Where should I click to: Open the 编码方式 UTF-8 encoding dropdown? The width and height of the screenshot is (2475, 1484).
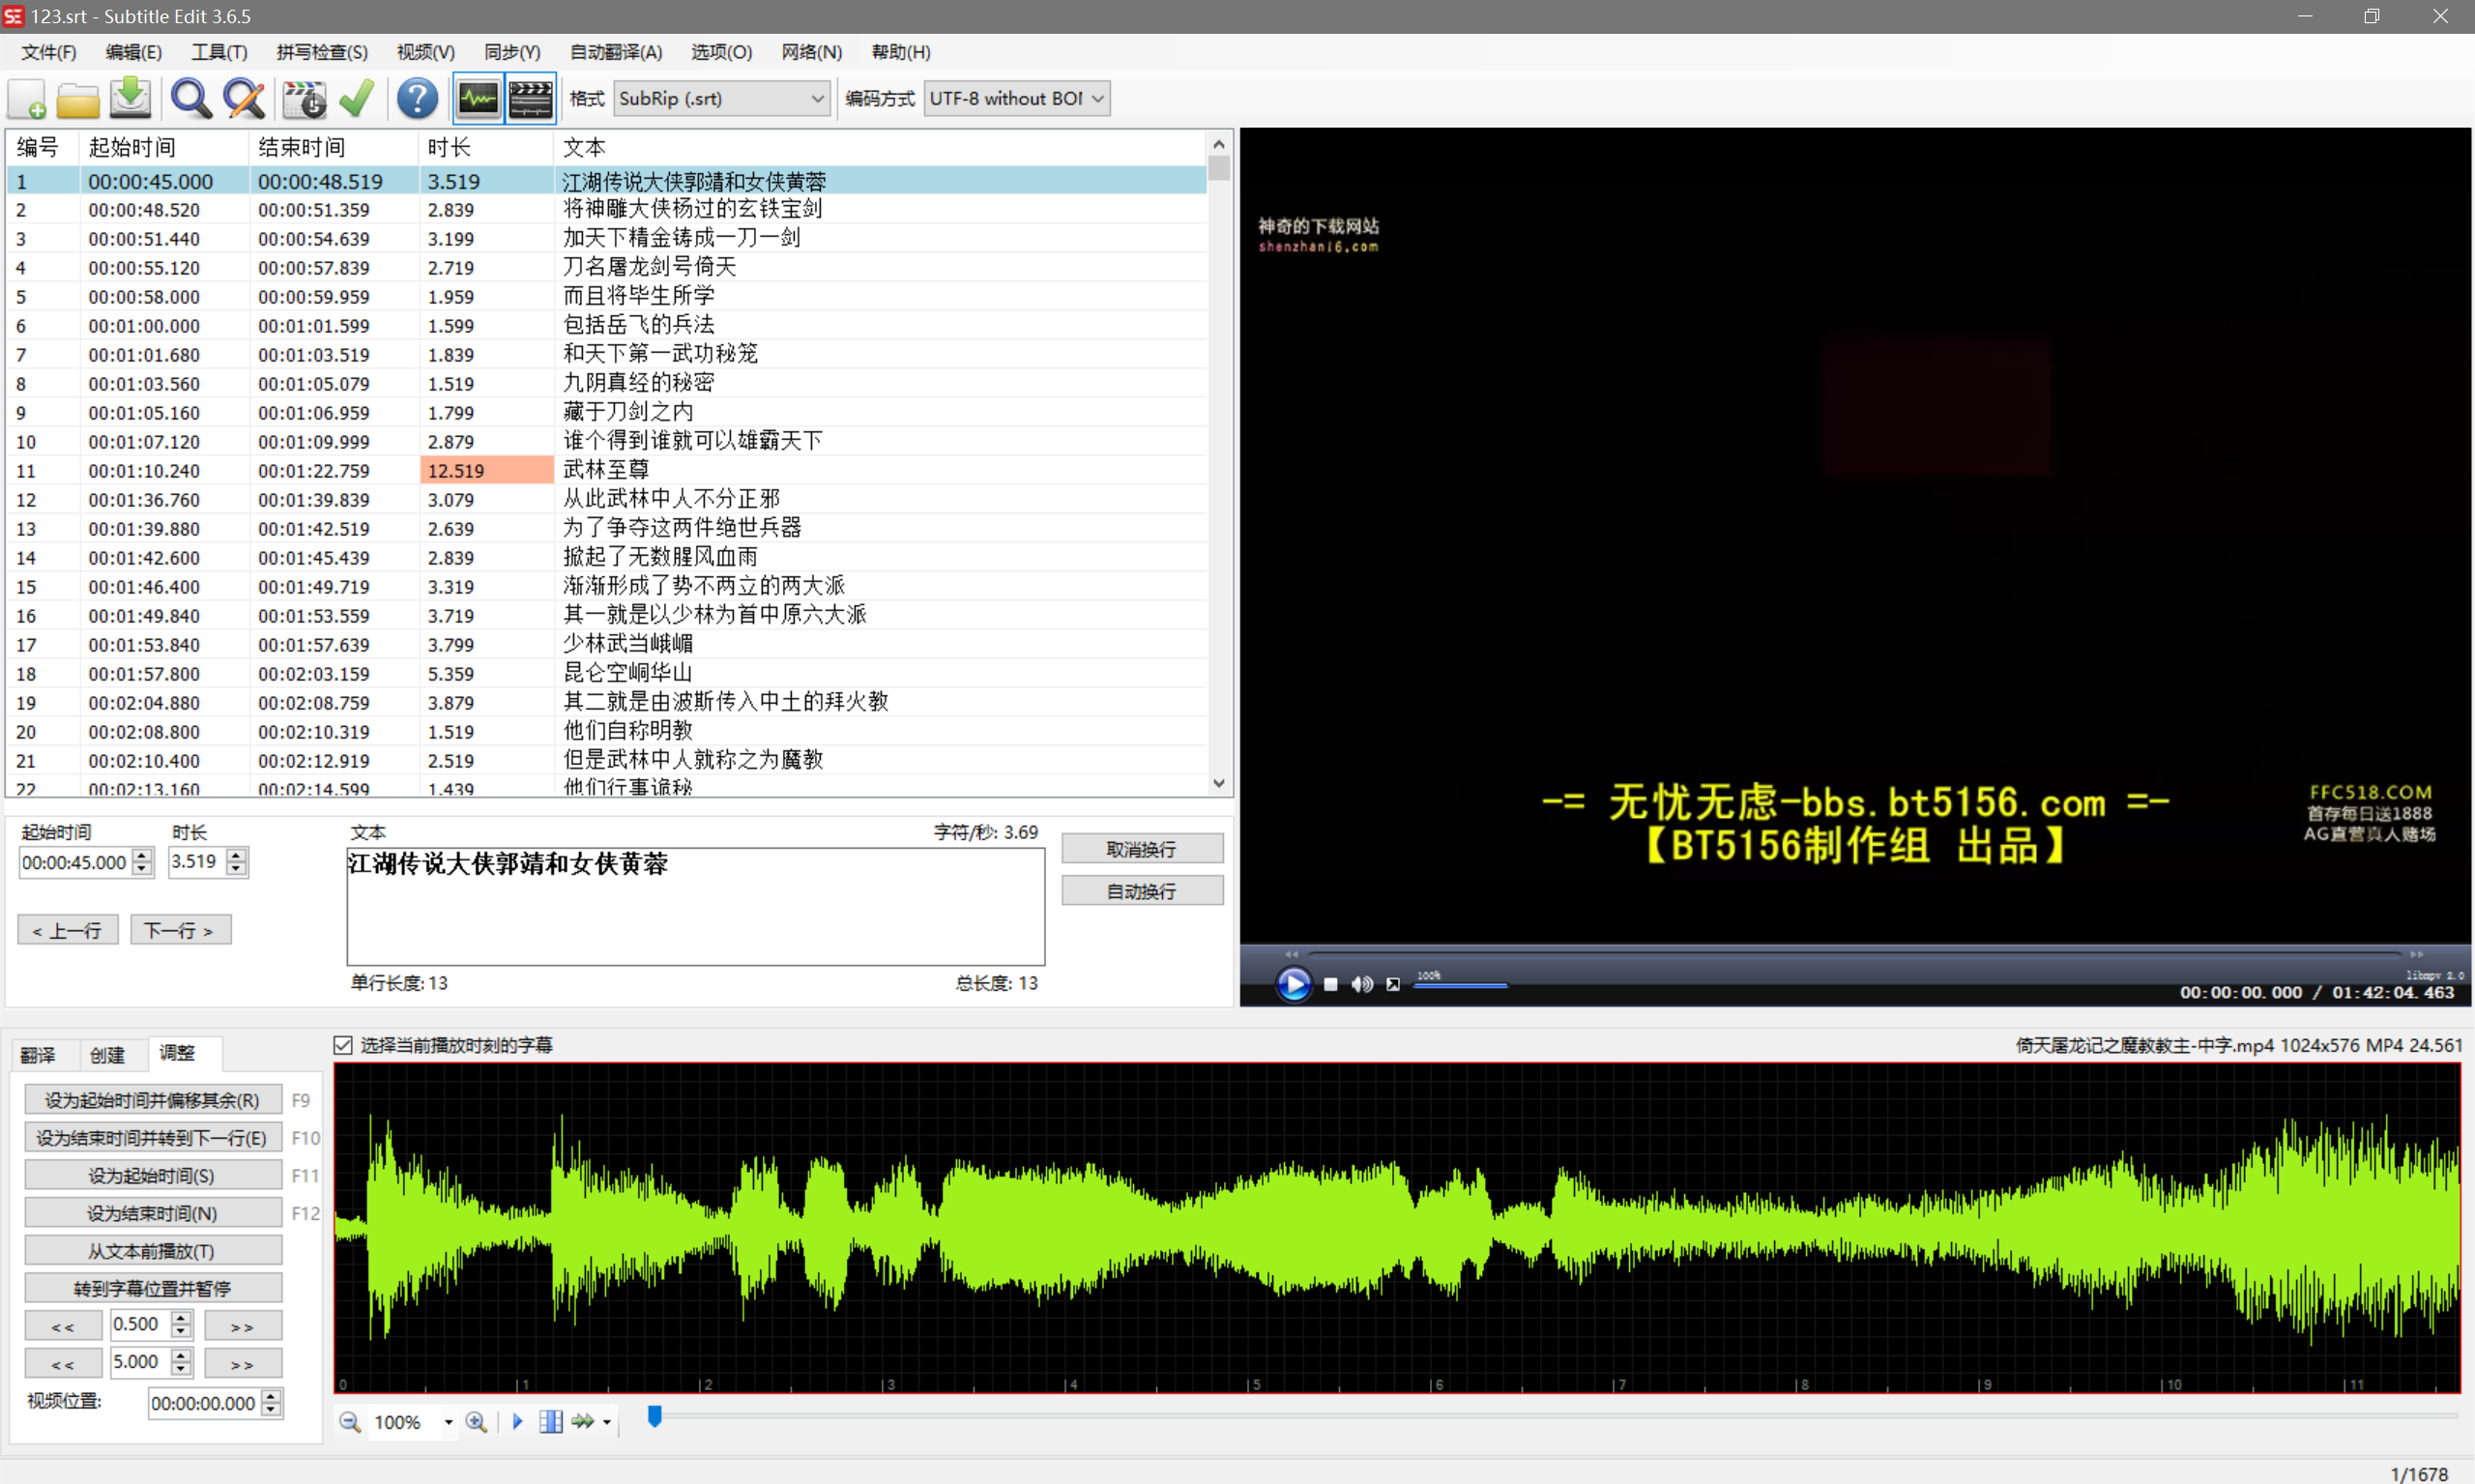click(1097, 99)
